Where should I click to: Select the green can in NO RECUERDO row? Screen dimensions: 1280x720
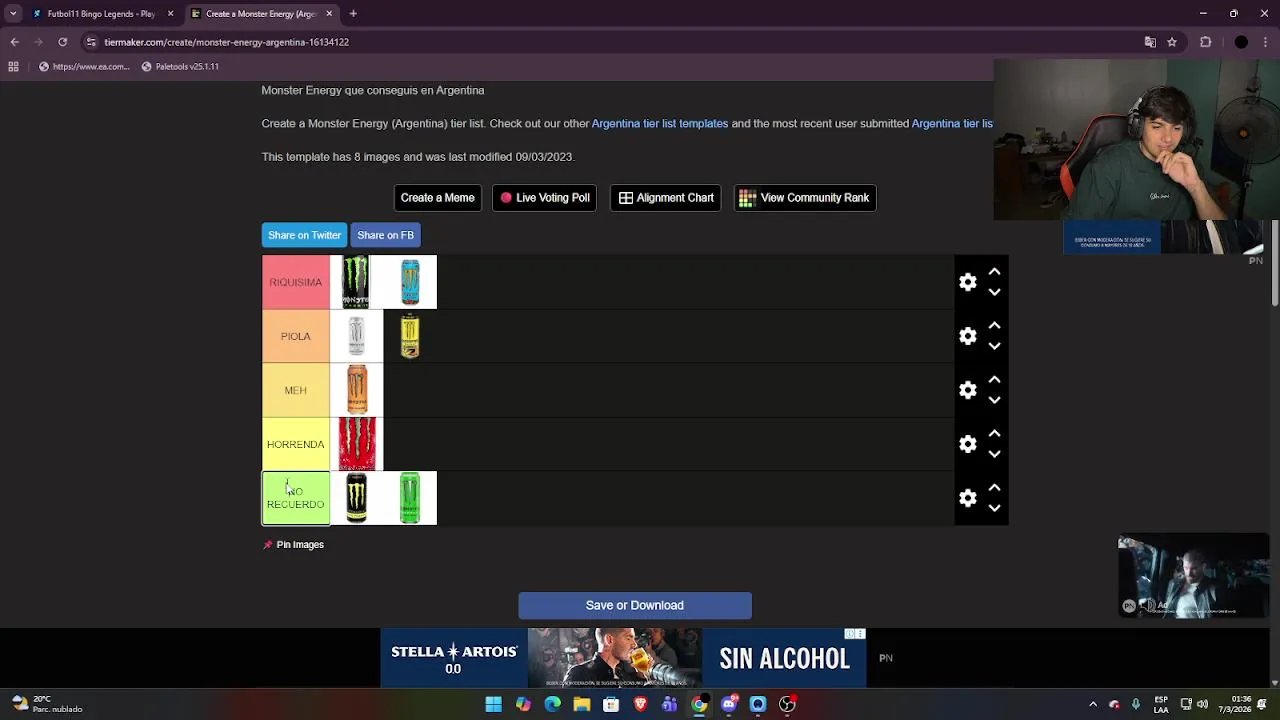pos(410,498)
